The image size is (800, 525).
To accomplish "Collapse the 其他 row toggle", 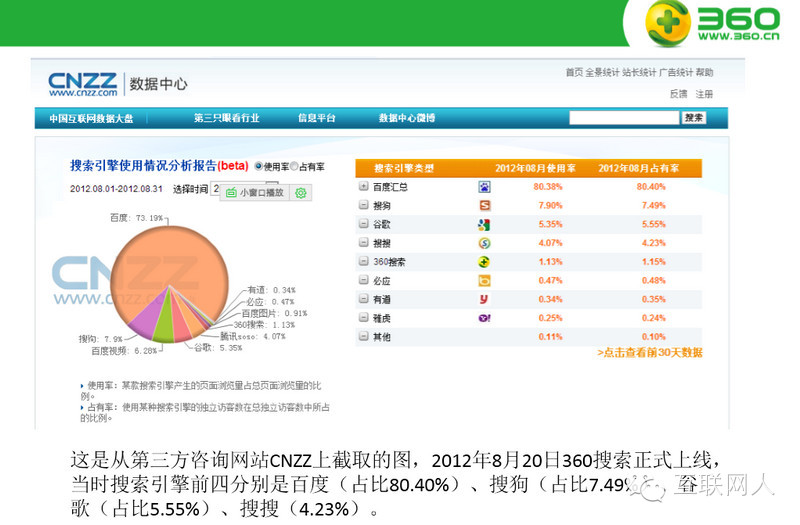I will tap(363, 336).
